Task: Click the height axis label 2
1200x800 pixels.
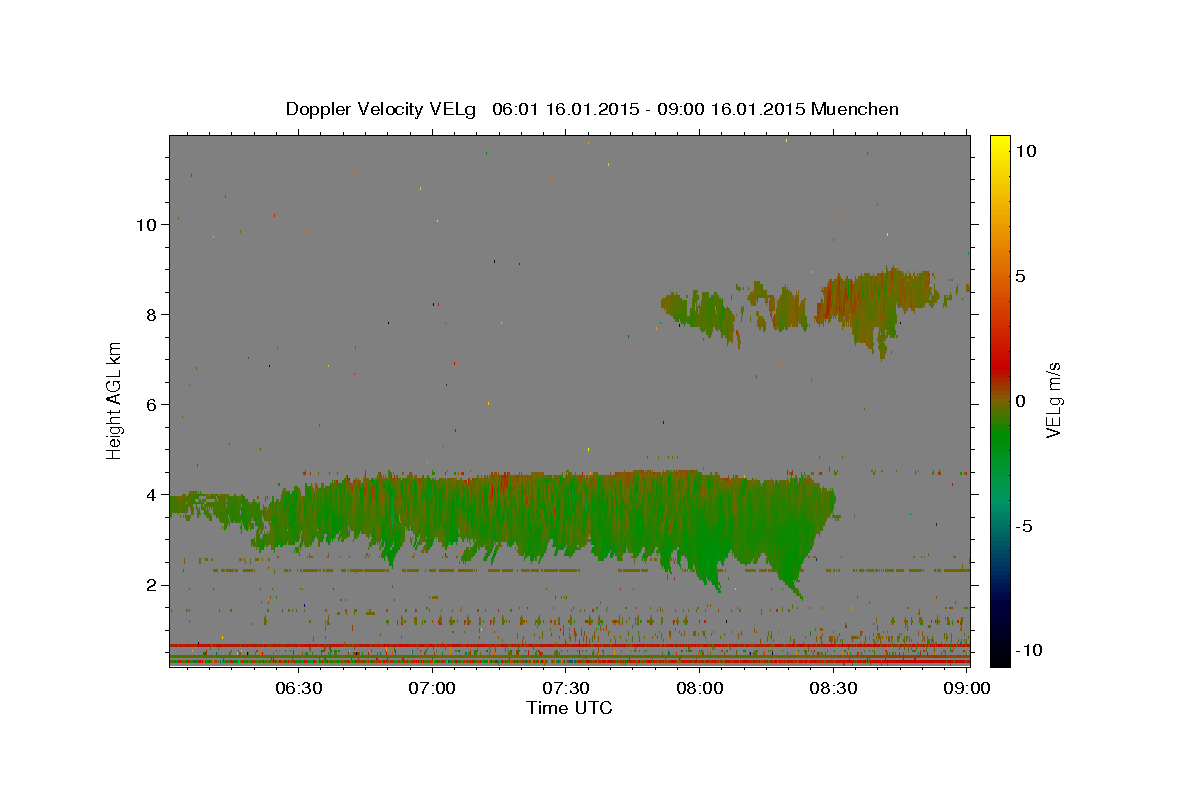Action: click(152, 585)
